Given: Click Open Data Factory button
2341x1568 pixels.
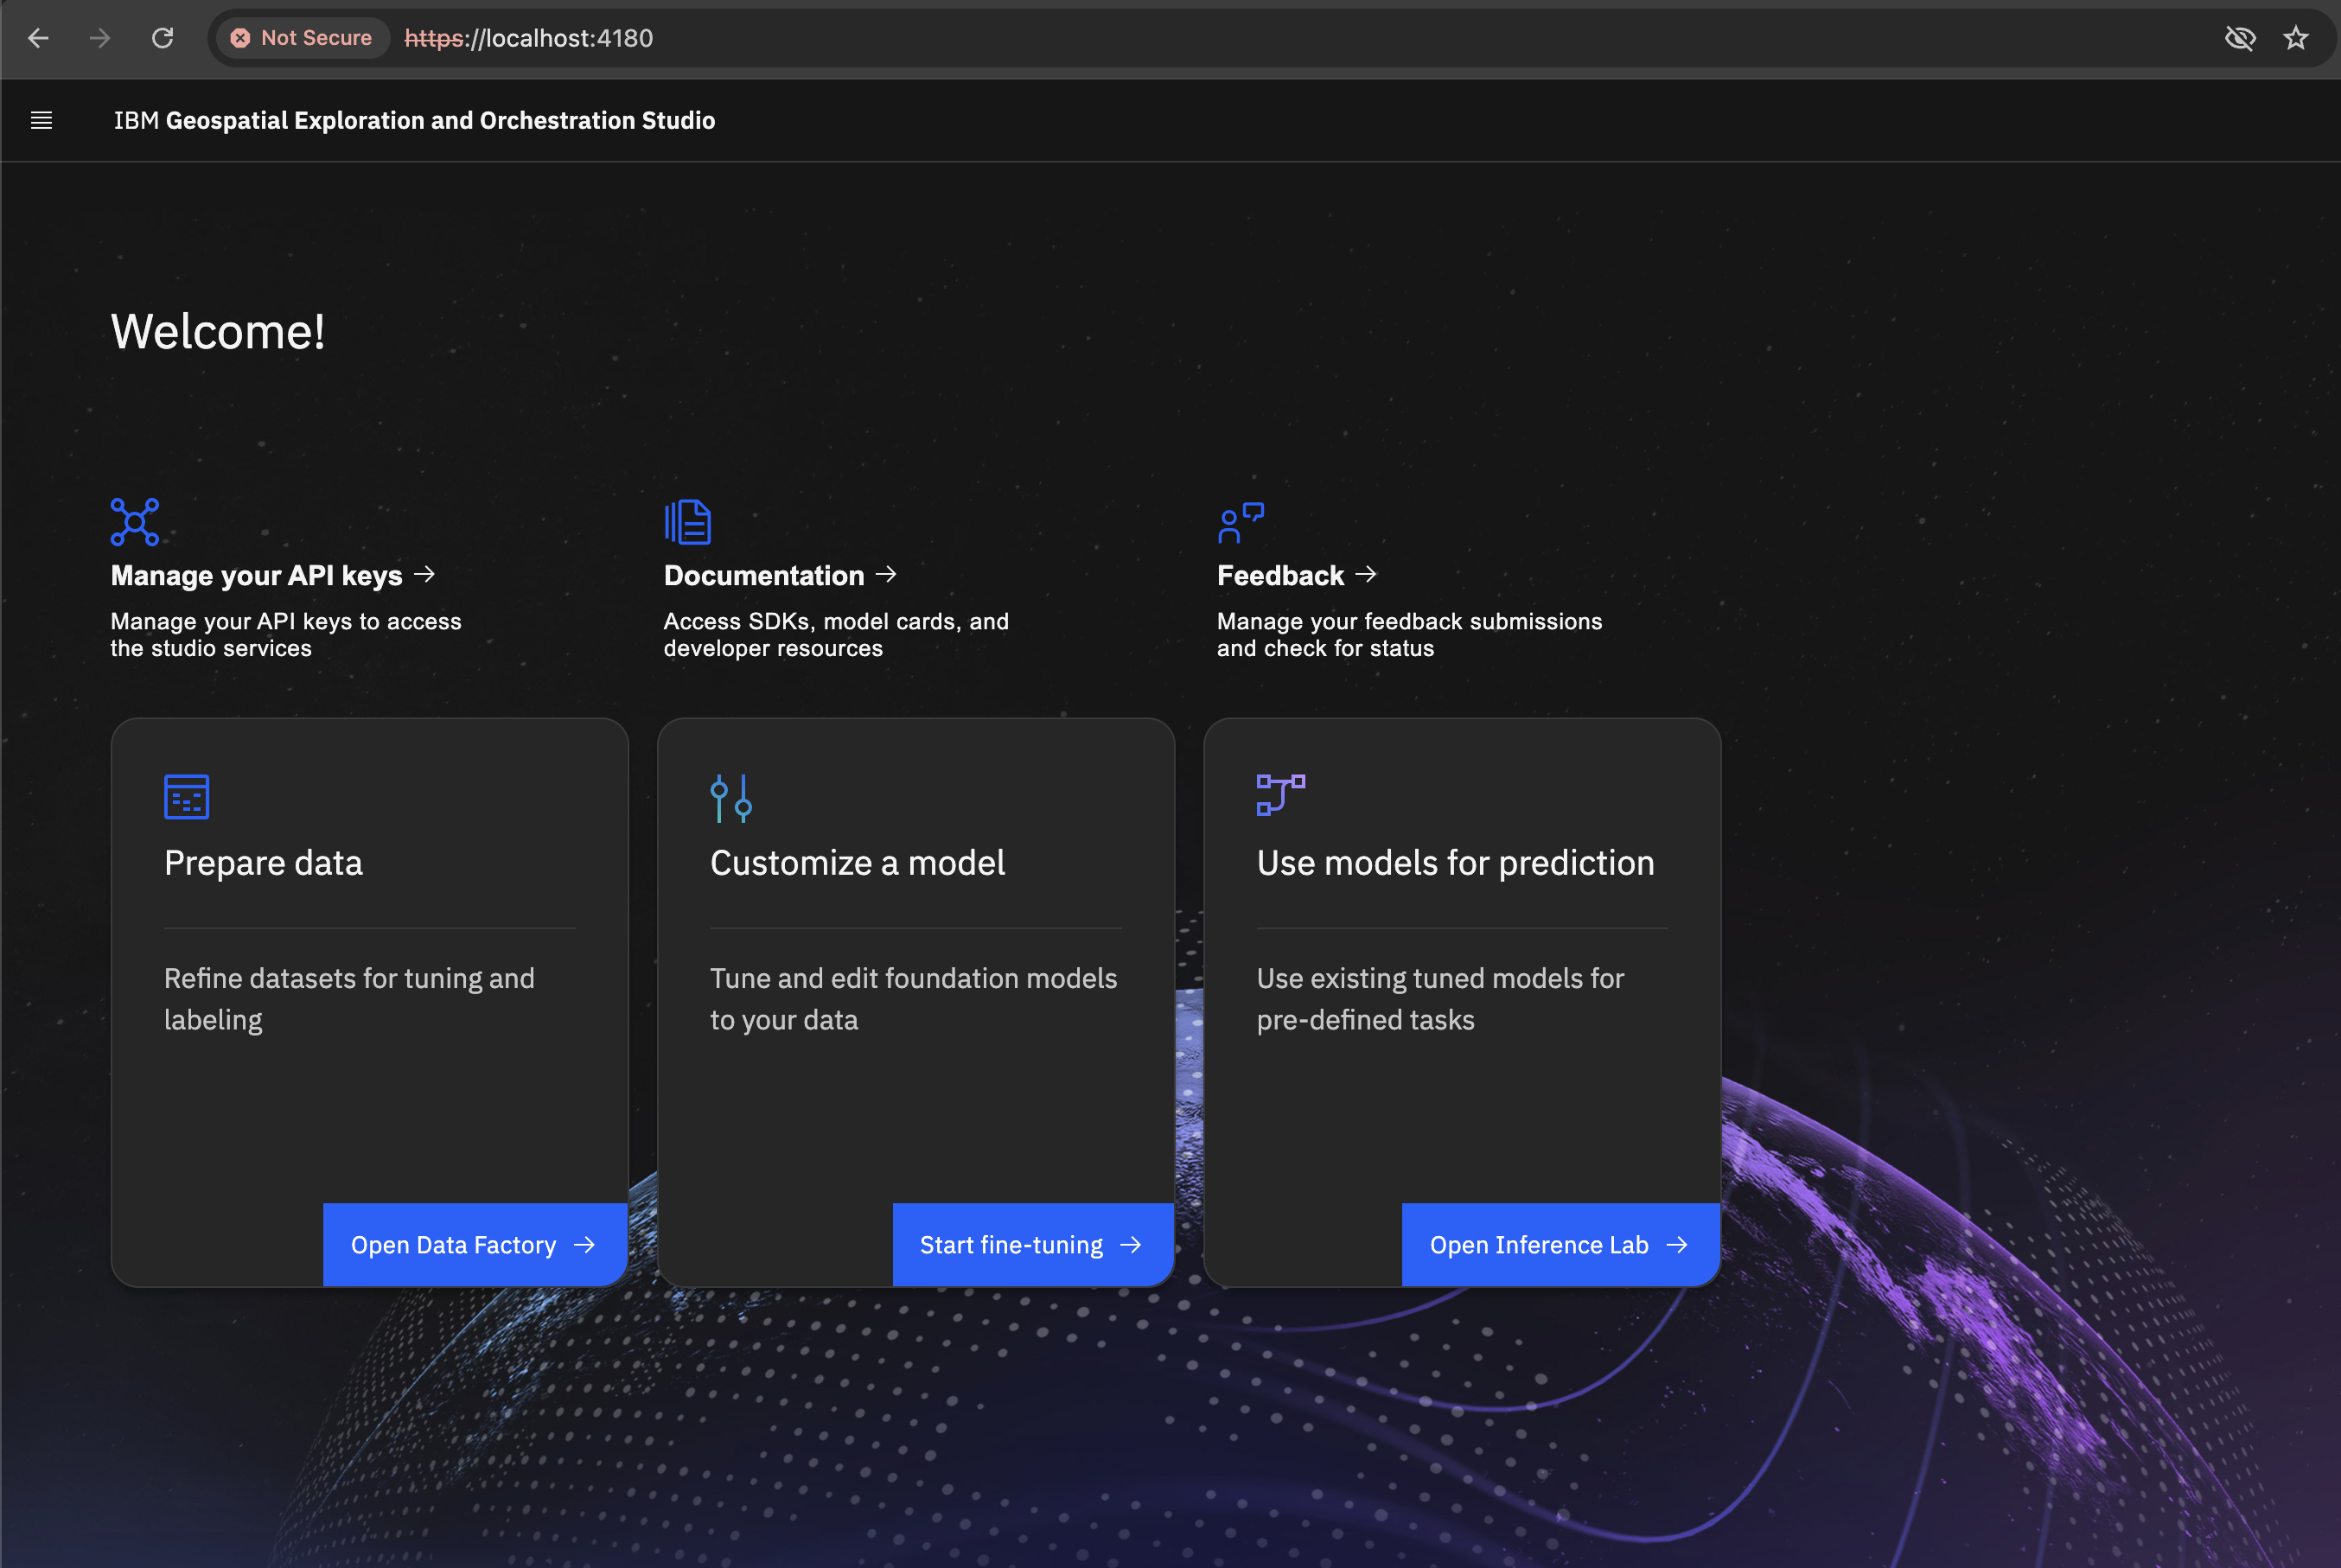Looking at the screenshot, I should (474, 1245).
